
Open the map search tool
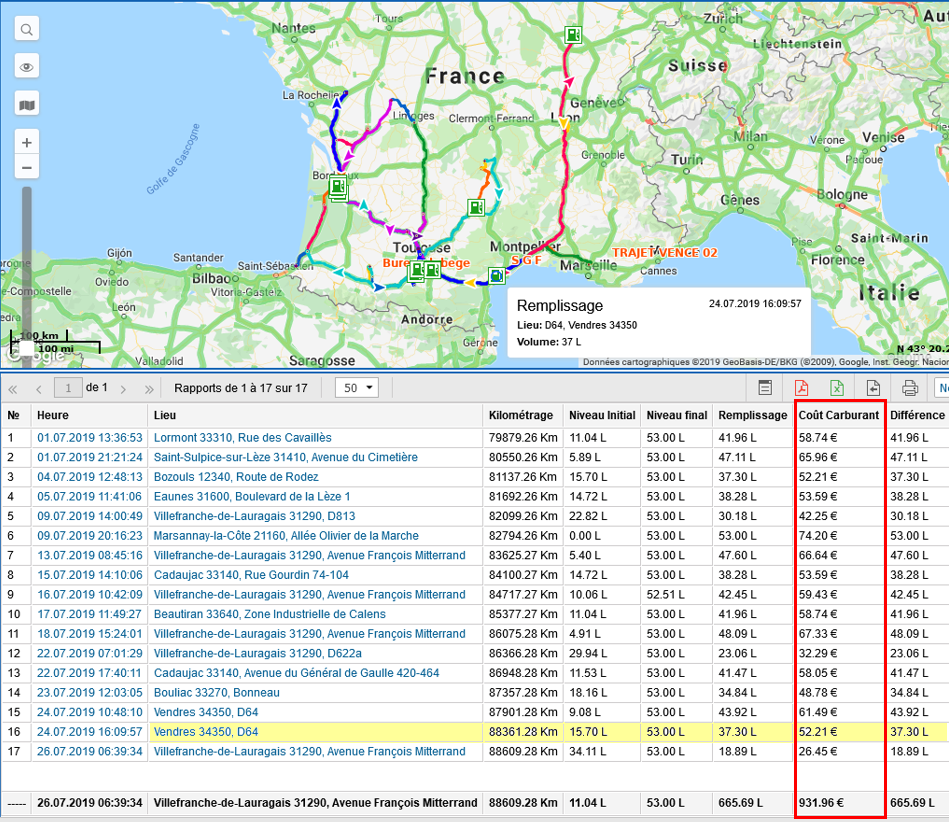tap(27, 29)
